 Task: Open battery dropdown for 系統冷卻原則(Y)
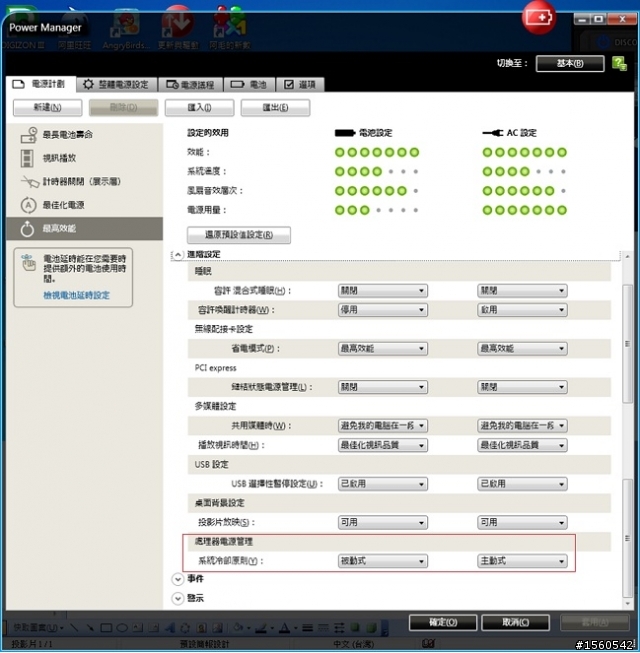383,561
